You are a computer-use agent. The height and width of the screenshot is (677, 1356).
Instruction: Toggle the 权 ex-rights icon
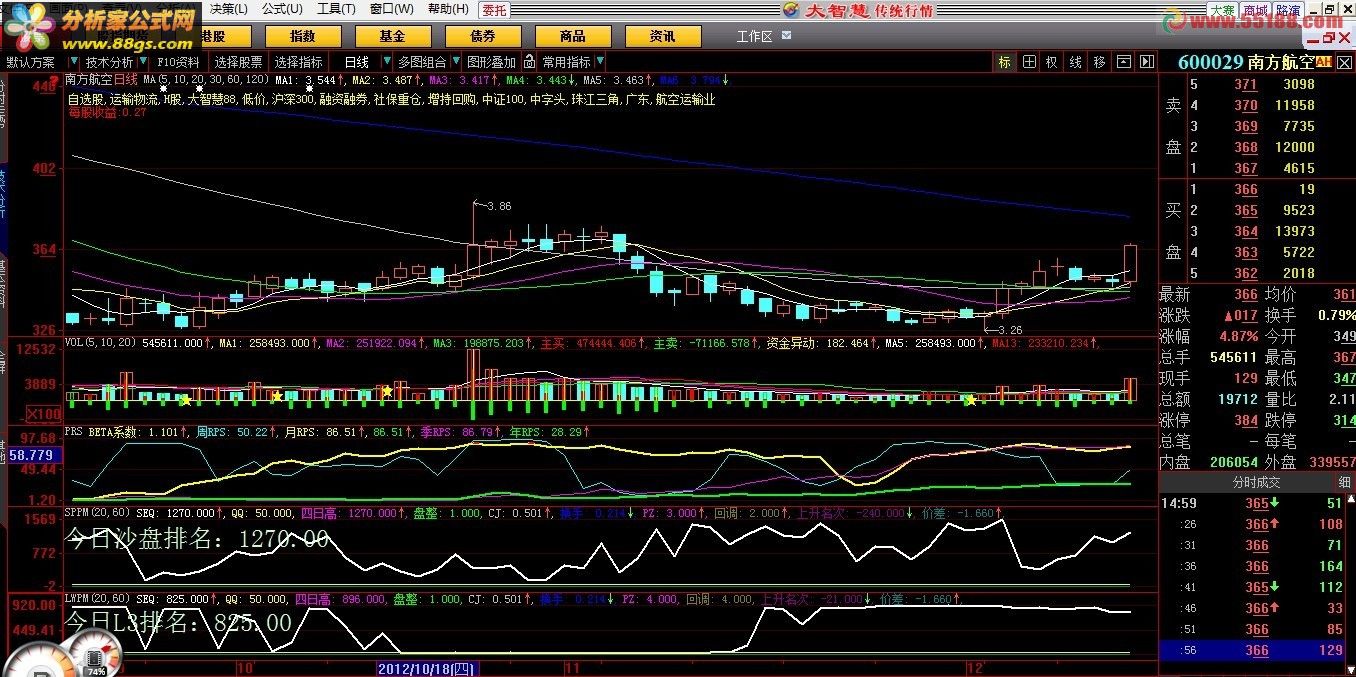coord(1052,62)
